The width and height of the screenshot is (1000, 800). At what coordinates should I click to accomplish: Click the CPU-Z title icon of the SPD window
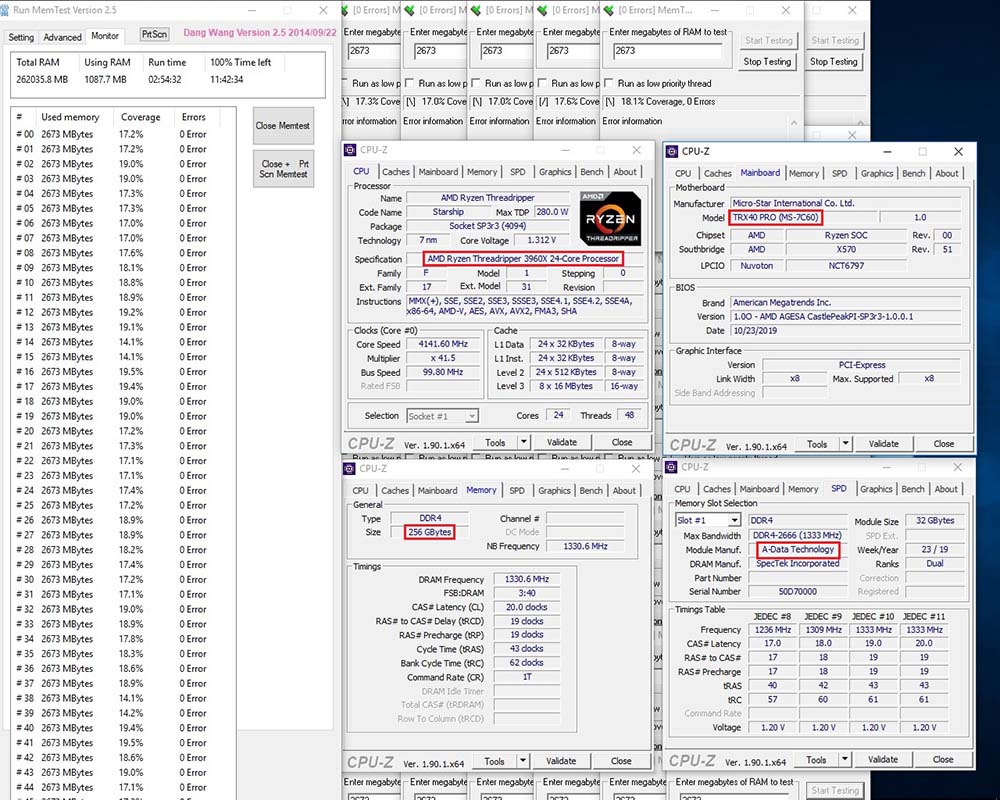click(x=672, y=467)
